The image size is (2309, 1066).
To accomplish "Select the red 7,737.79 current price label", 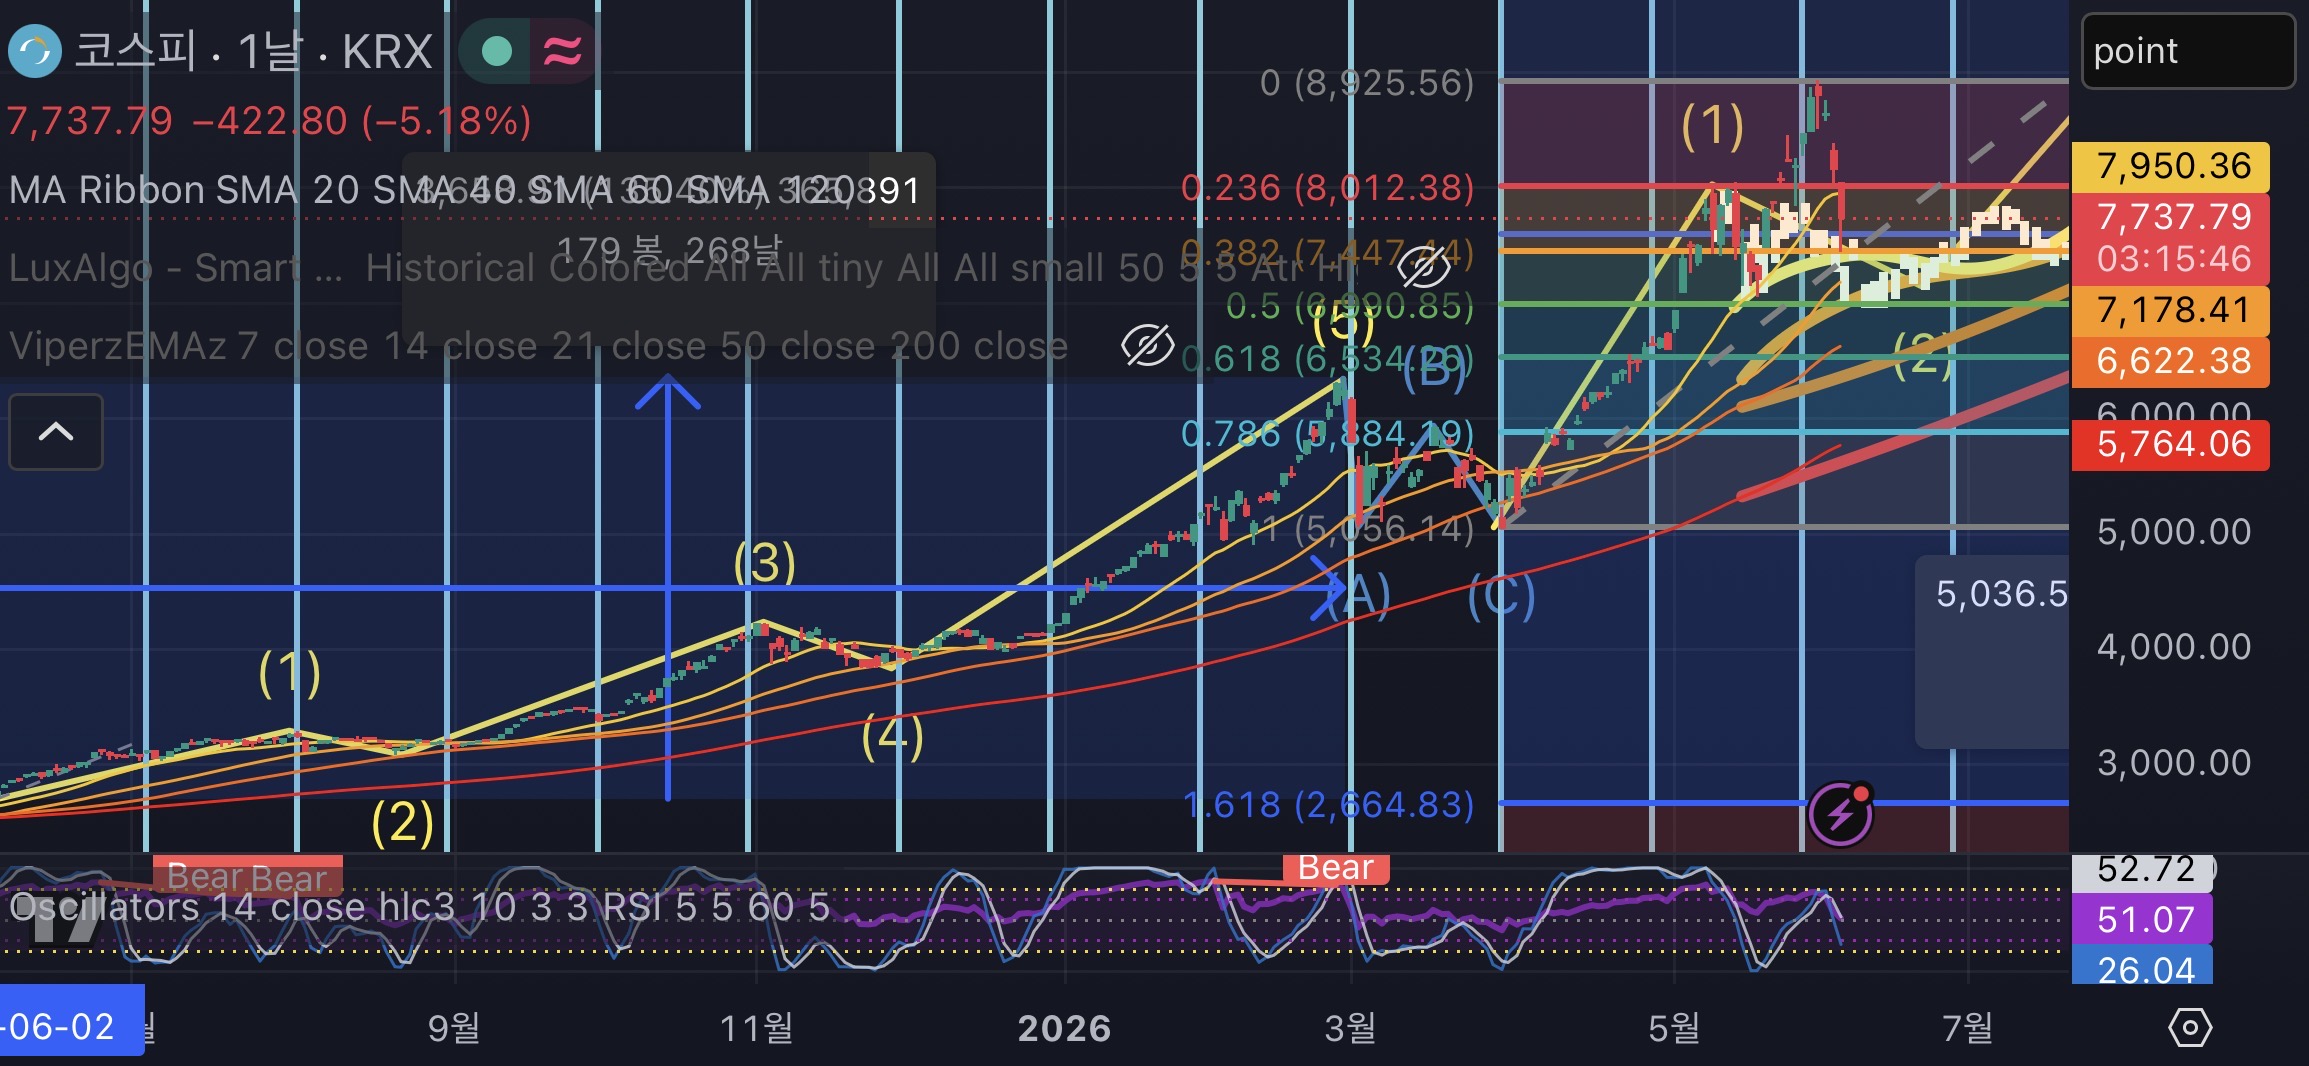I will click(x=2171, y=238).
